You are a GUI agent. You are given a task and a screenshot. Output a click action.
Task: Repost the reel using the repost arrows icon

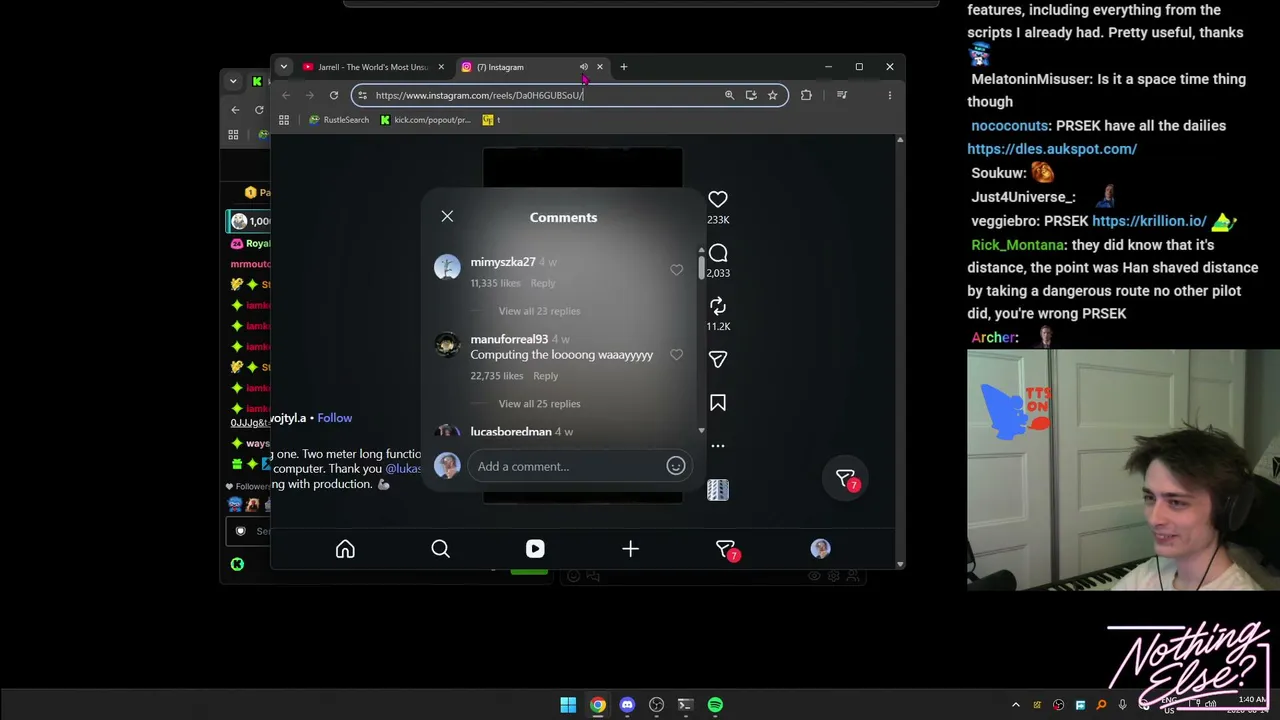coord(718,306)
